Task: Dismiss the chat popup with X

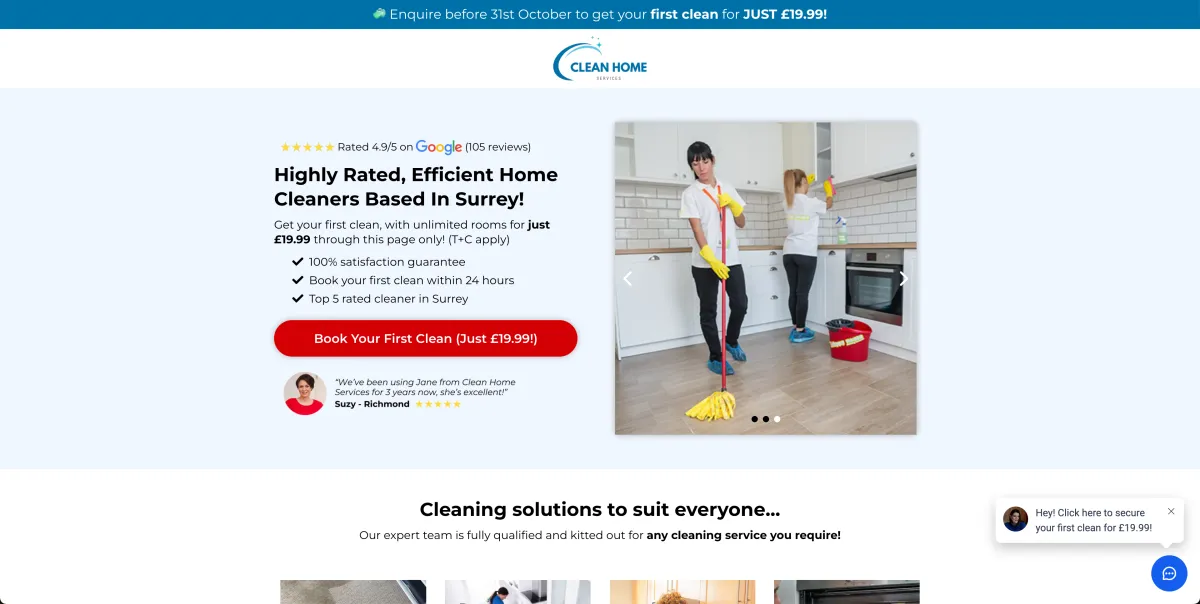Action: tap(1171, 511)
